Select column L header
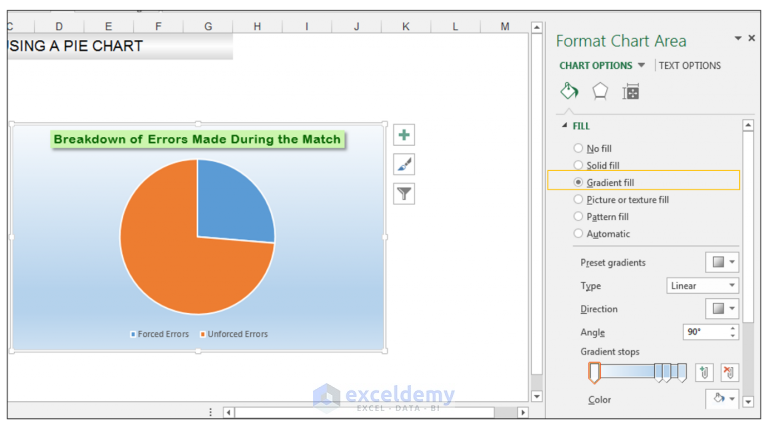This screenshot has height=430, width=768. [x=456, y=26]
